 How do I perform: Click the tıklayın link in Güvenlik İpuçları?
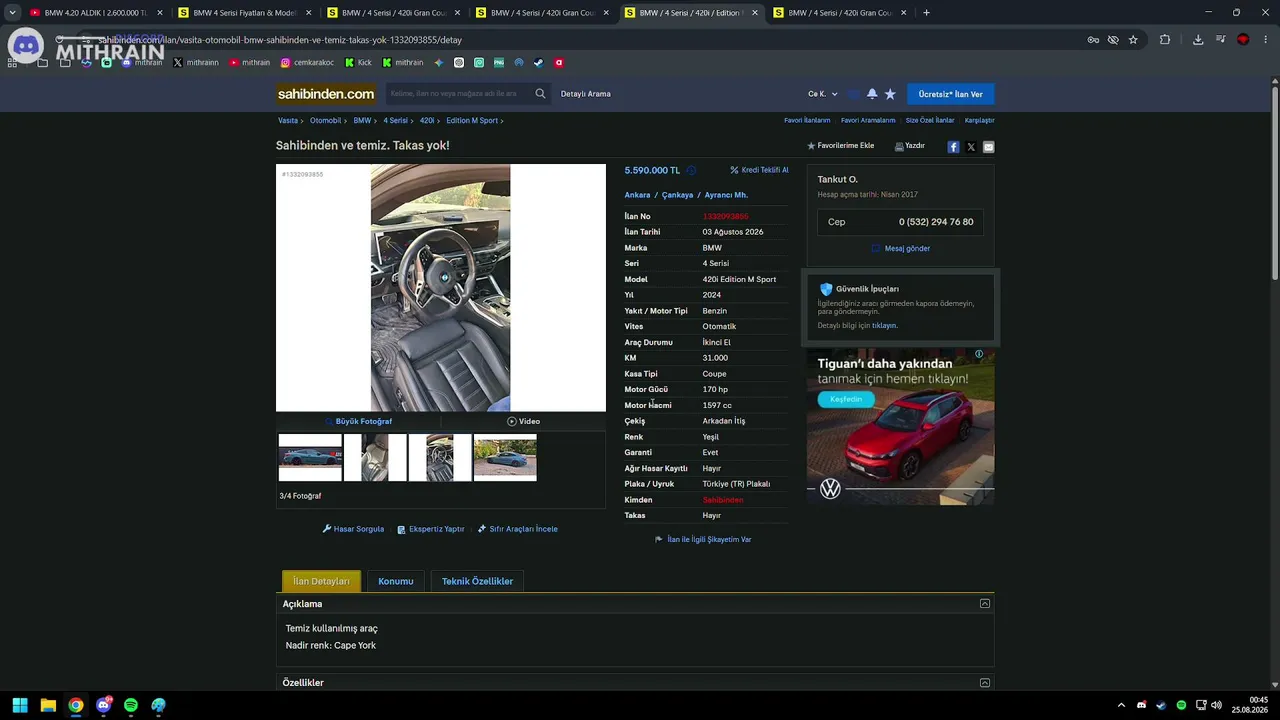(885, 326)
